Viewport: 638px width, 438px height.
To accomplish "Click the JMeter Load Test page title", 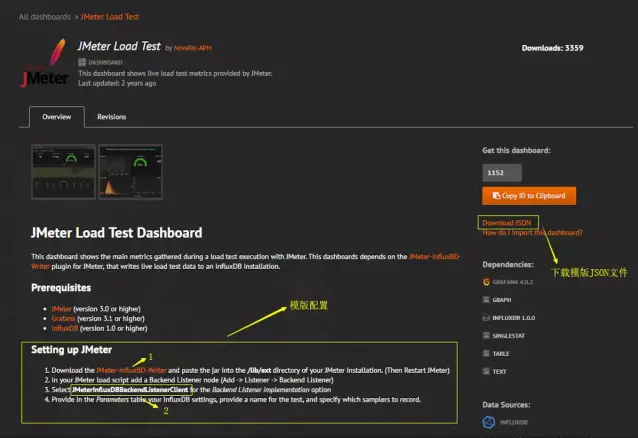I will pos(119,46).
